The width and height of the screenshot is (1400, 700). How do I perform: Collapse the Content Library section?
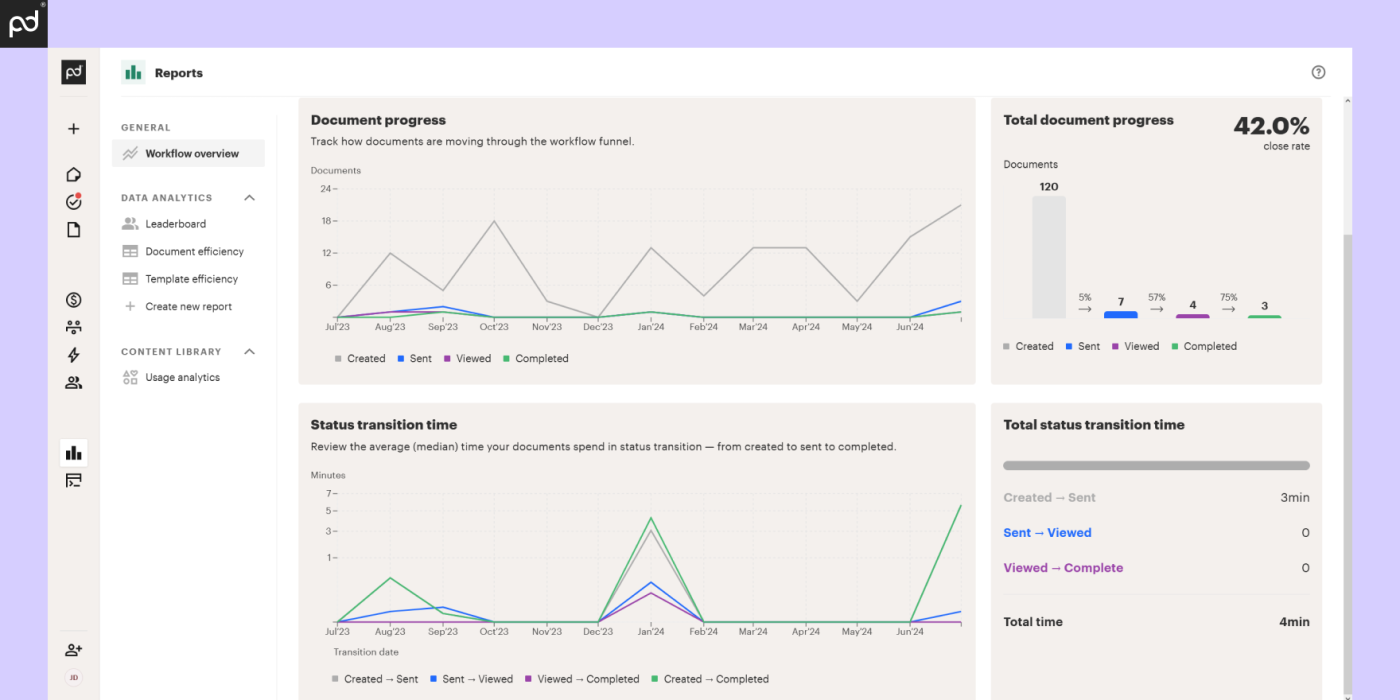[249, 352]
